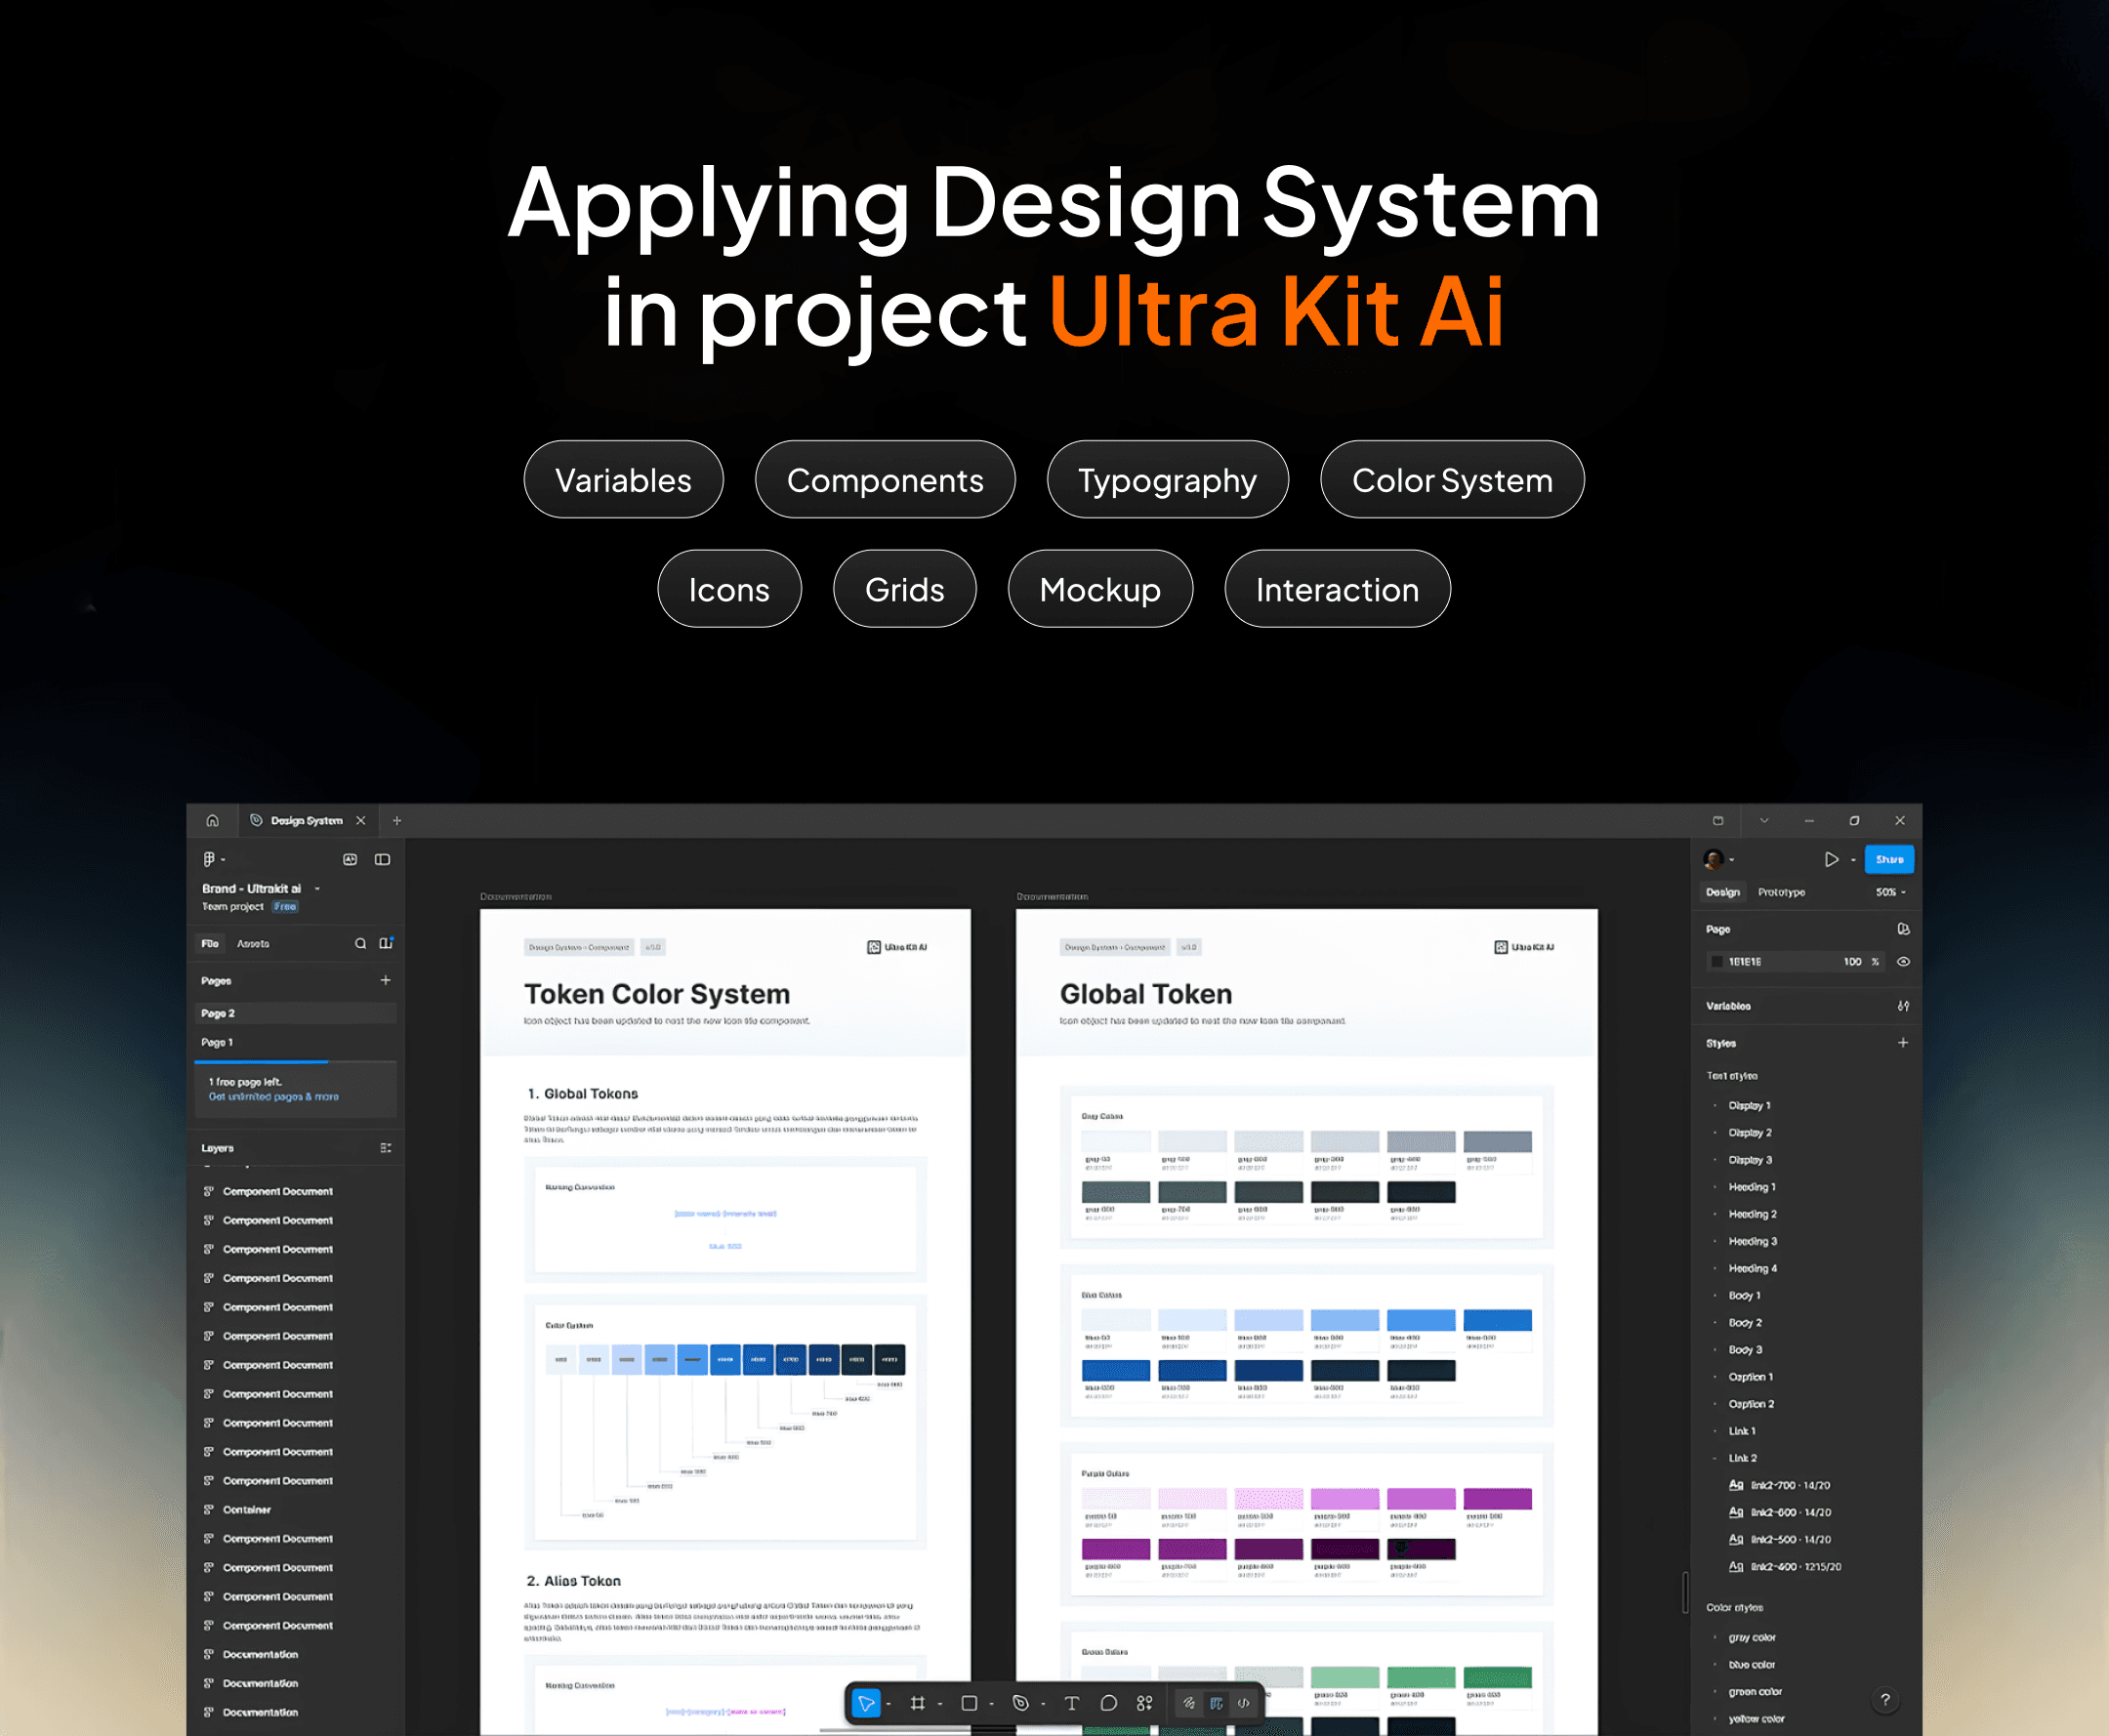The width and height of the screenshot is (2109, 1736).
Task: Select the Global Token frame heading
Action: pyautogui.click(x=1146, y=994)
